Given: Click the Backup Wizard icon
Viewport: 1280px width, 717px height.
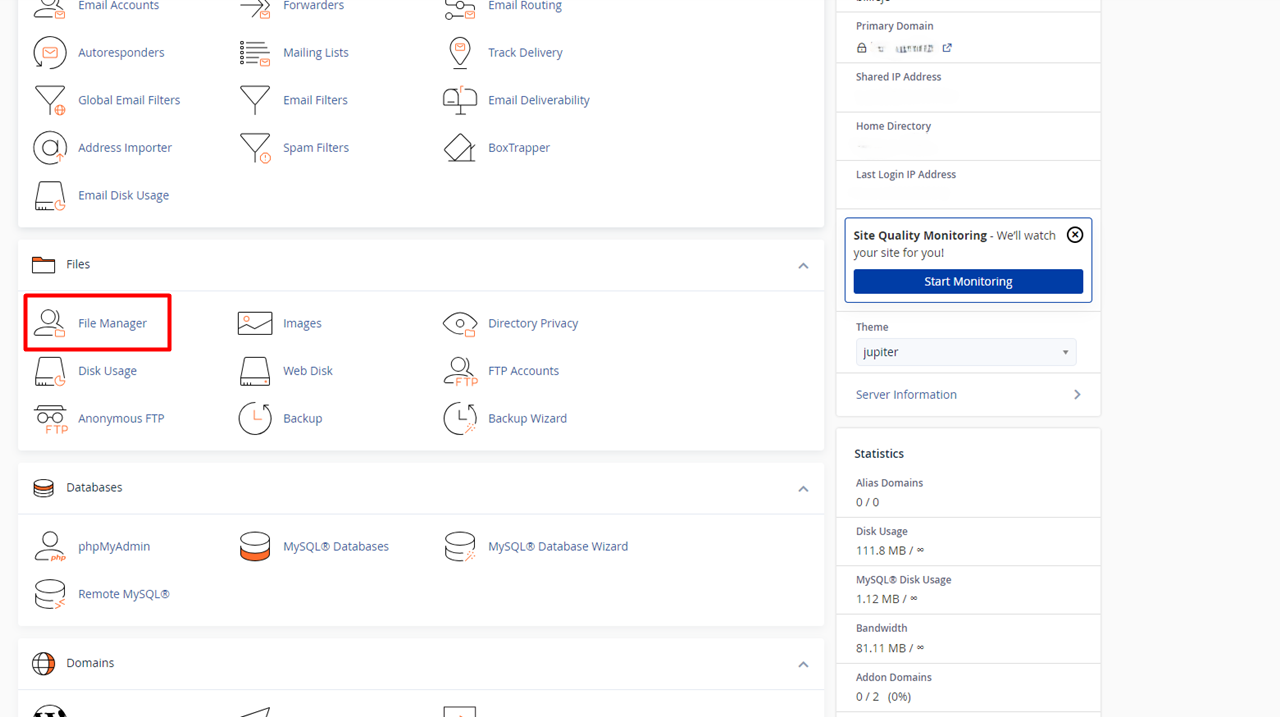Looking at the screenshot, I should [x=460, y=419].
